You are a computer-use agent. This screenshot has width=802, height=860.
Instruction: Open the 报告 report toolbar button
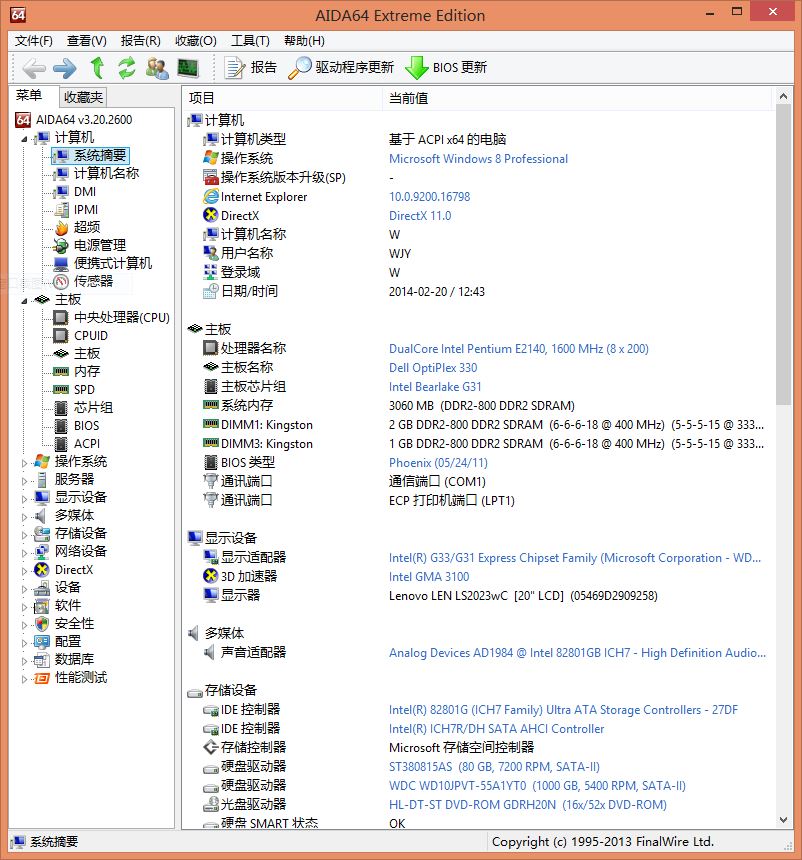(251, 67)
